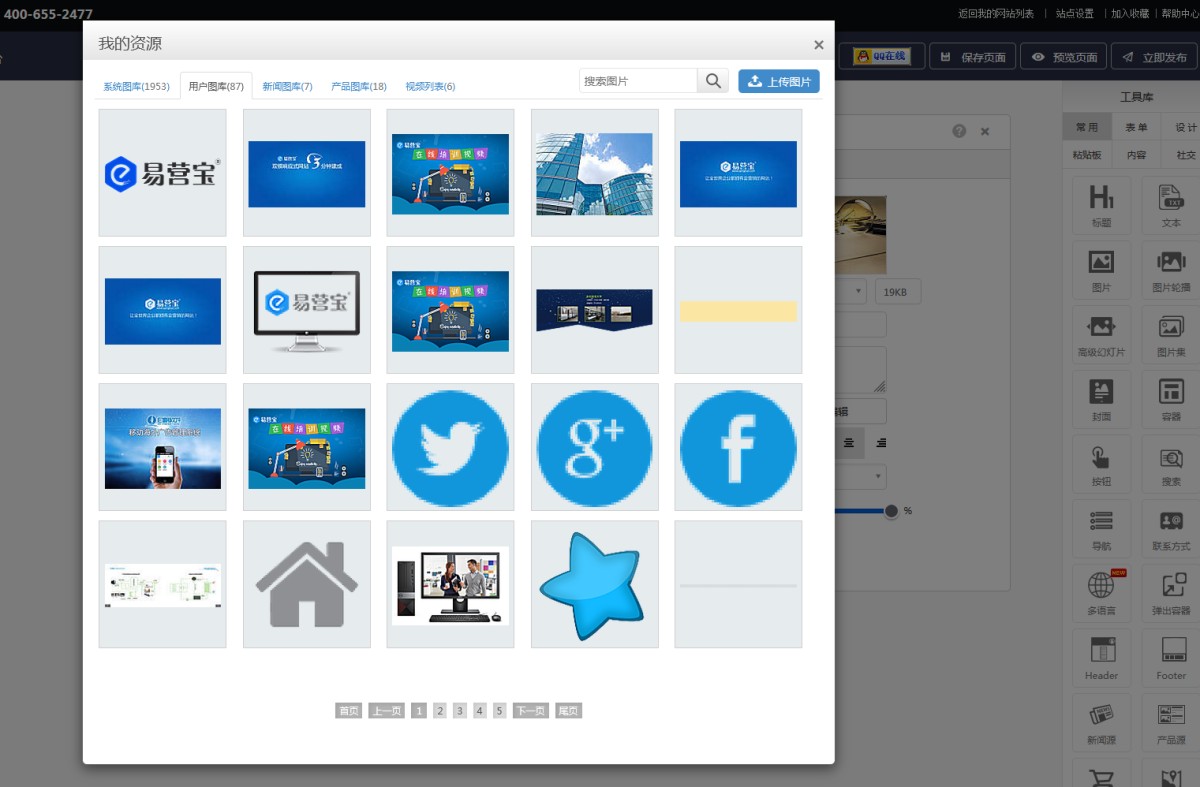Select the 图片集 gallery tool
The width and height of the screenshot is (1200, 787).
tap(1171, 335)
